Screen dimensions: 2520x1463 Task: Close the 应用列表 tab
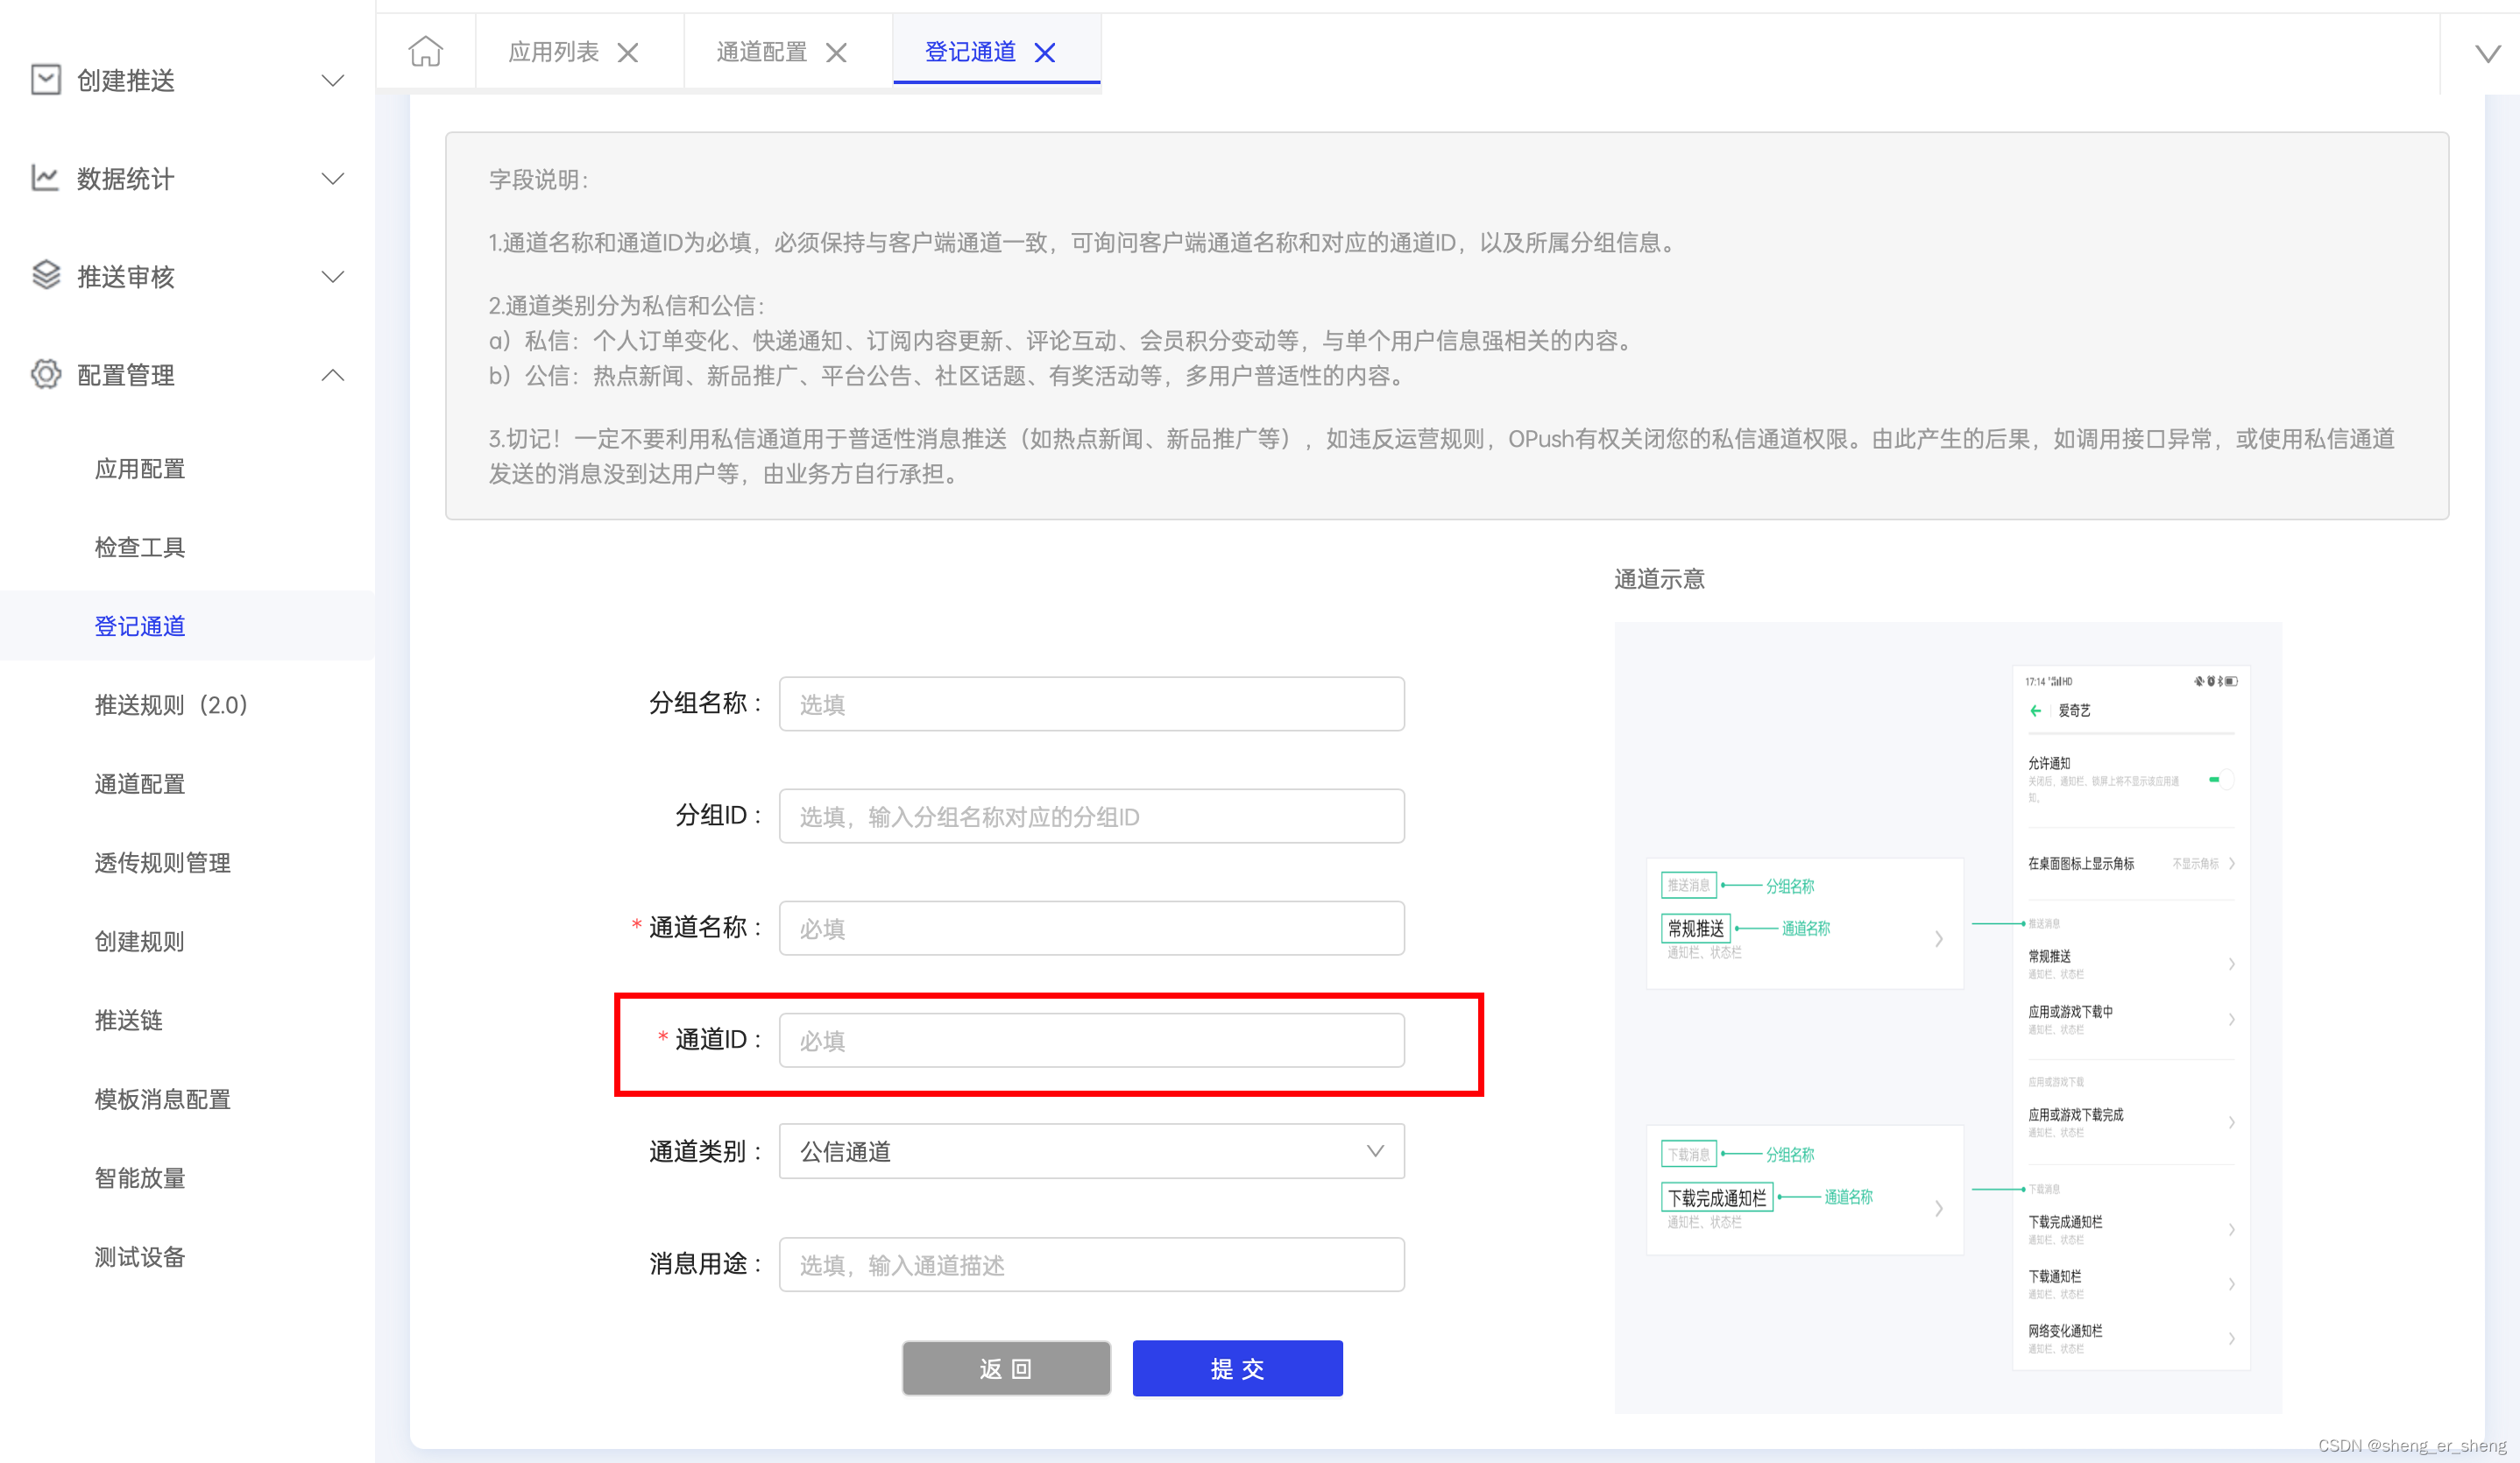628,53
